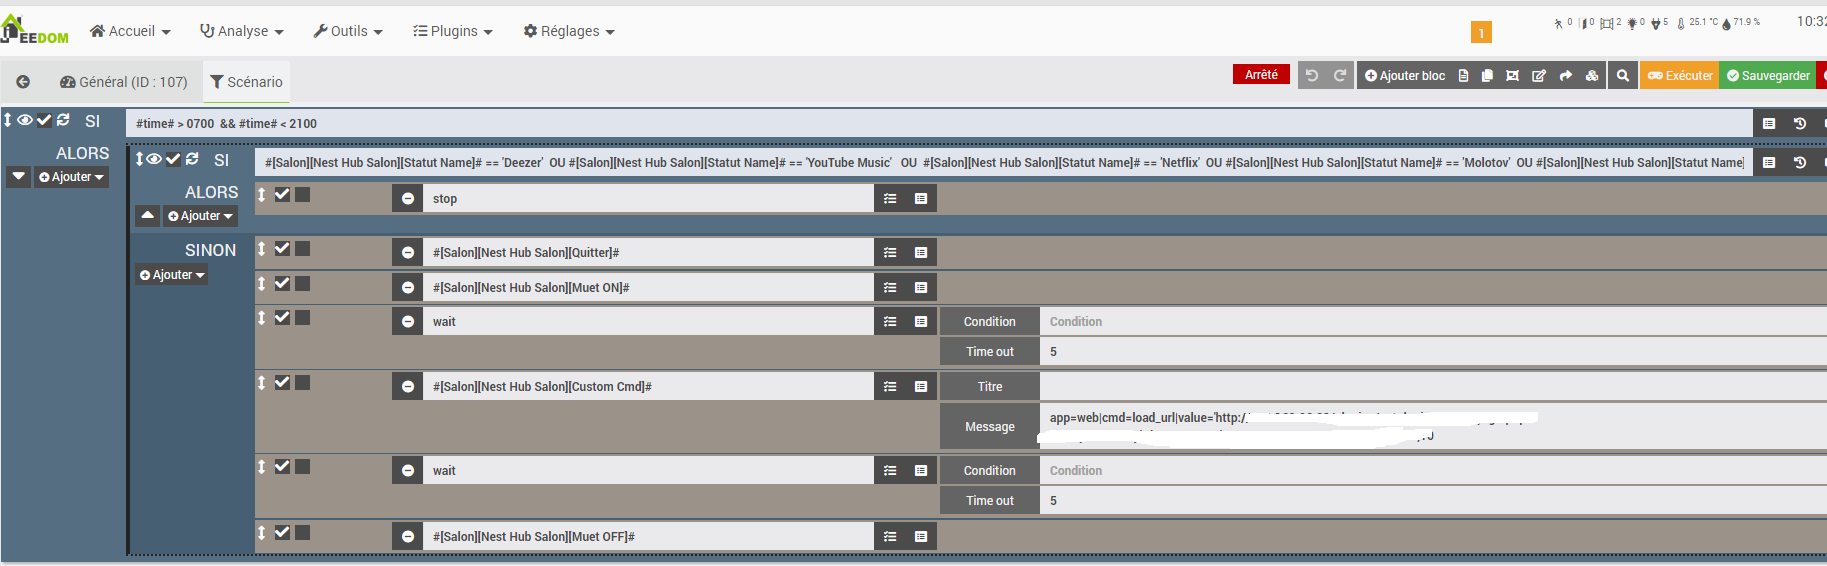Uncheck the outer SI block enable checkbox
The height and width of the screenshot is (566, 1827).
pyautogui.click(x=44, y=120)
